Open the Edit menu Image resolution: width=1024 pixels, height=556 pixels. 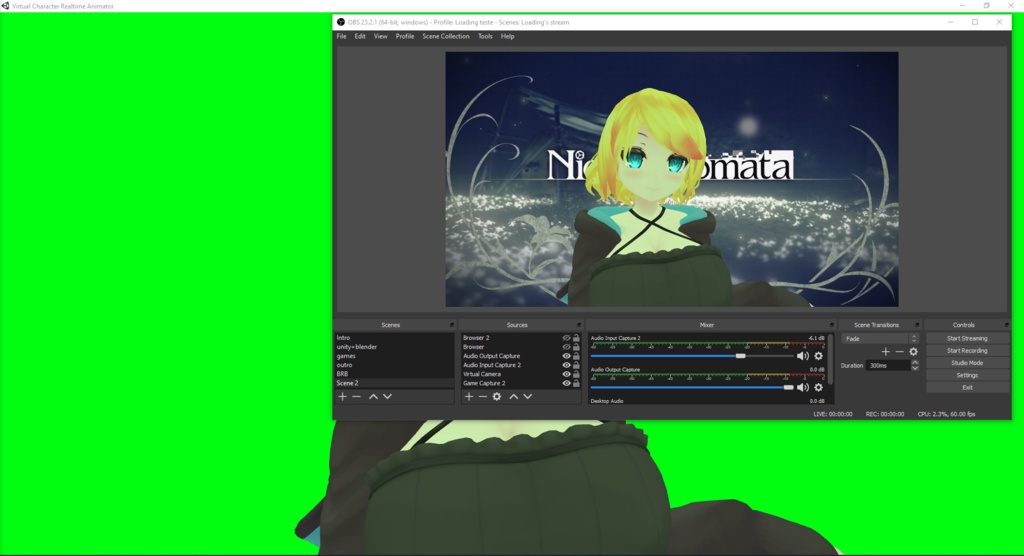[360, 37]
